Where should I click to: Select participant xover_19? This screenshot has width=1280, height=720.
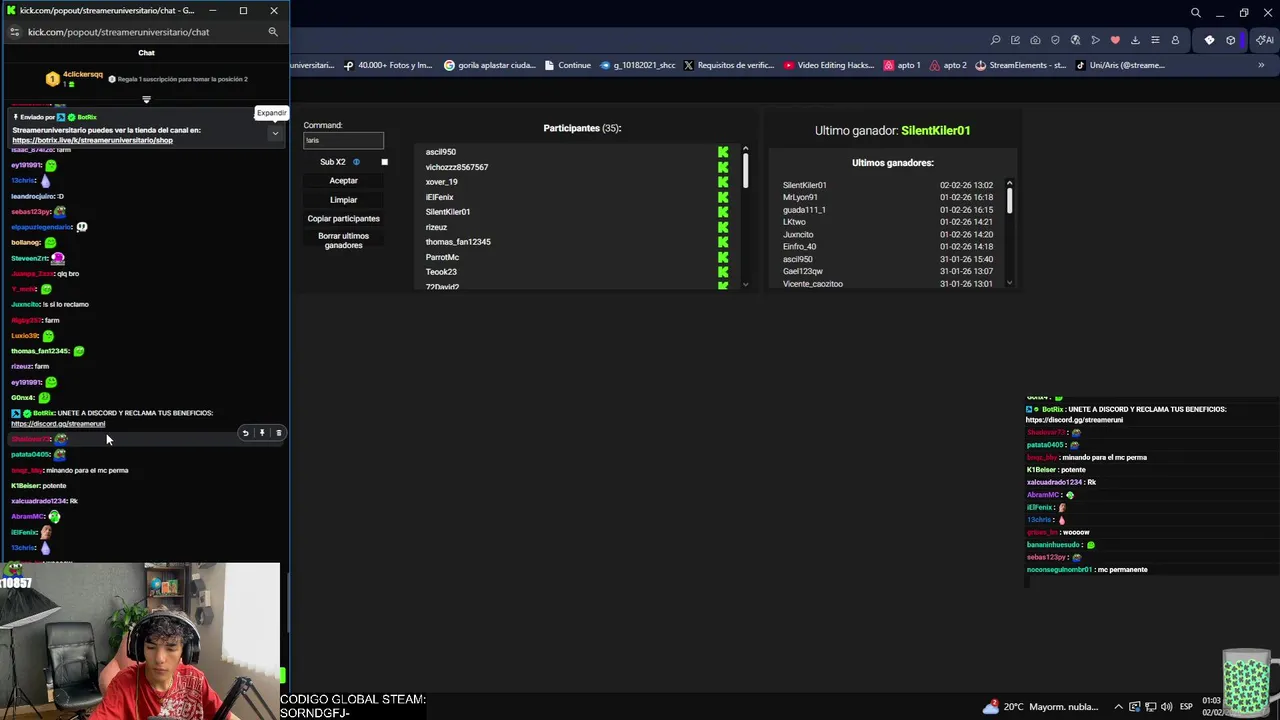[x=441, y=182]
